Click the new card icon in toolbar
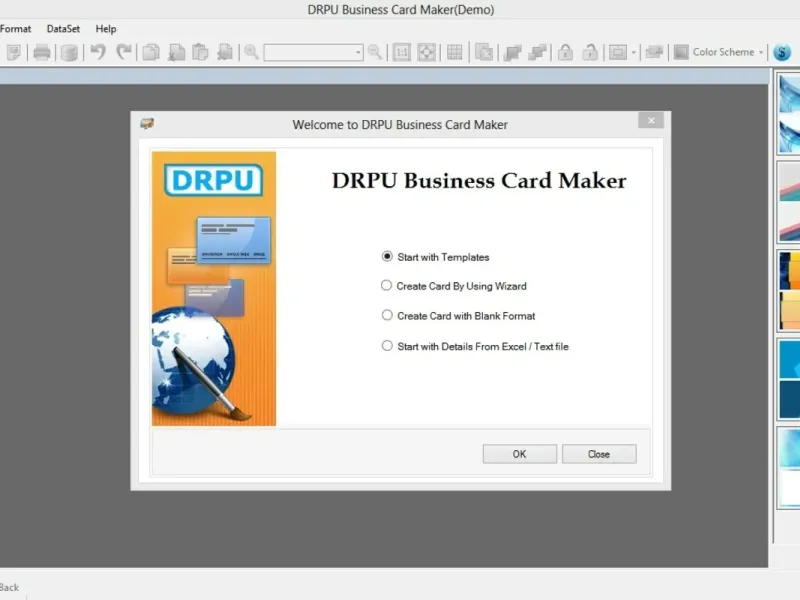 (14, 52)
